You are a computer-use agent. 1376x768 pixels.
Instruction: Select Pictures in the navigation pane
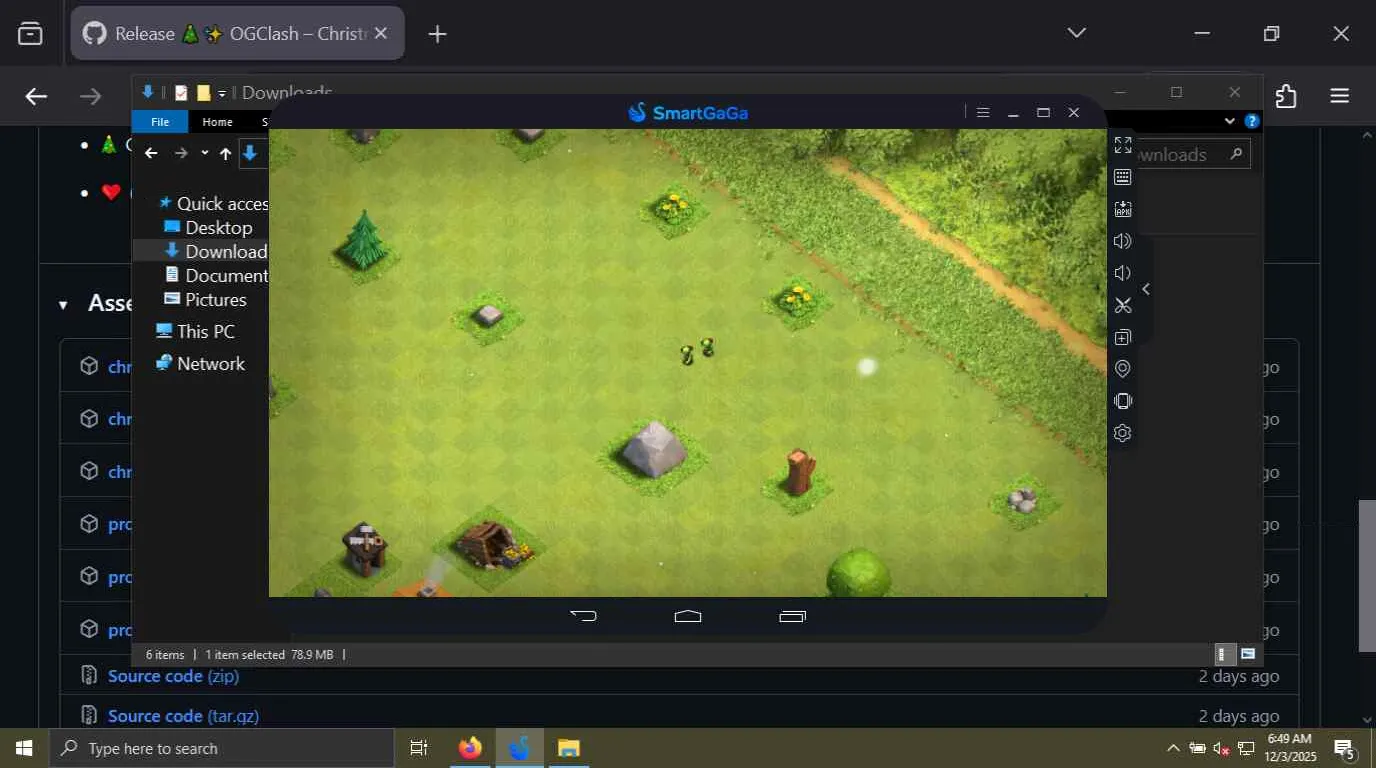click(x=205, y=299)
